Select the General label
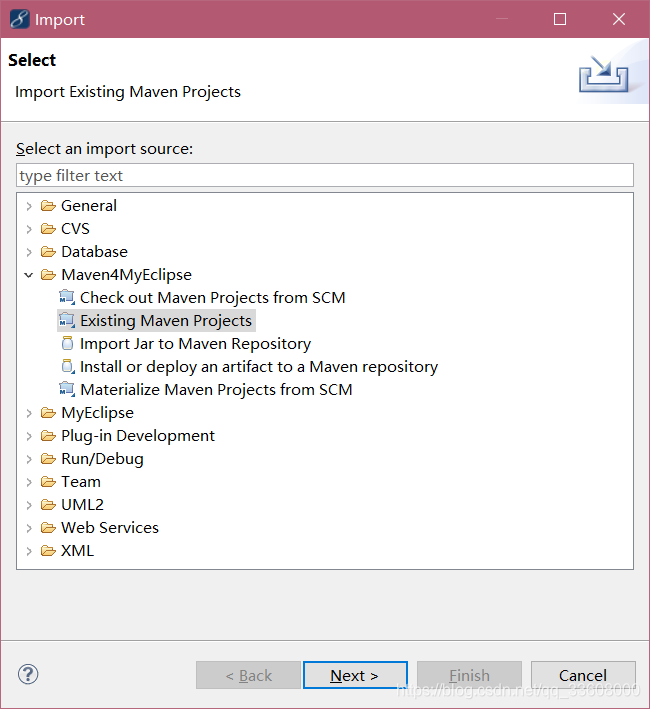The height and width of the screenshot is (709, 650). pyautogui.click(x=89, y=206)
